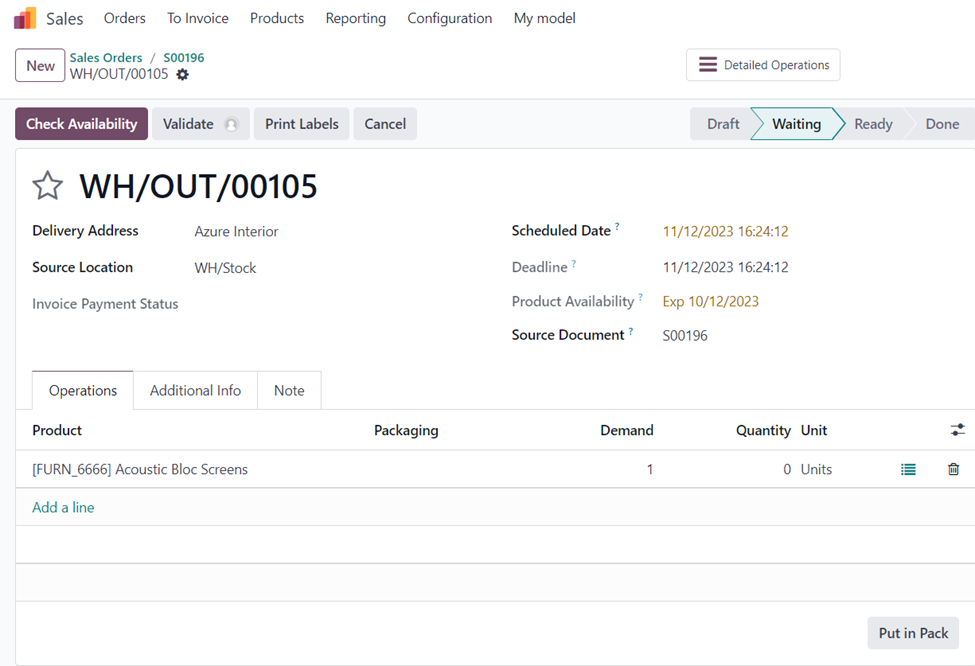Click the Put in Pack button
Screen dimensions: 975x666
coord(912,633)
